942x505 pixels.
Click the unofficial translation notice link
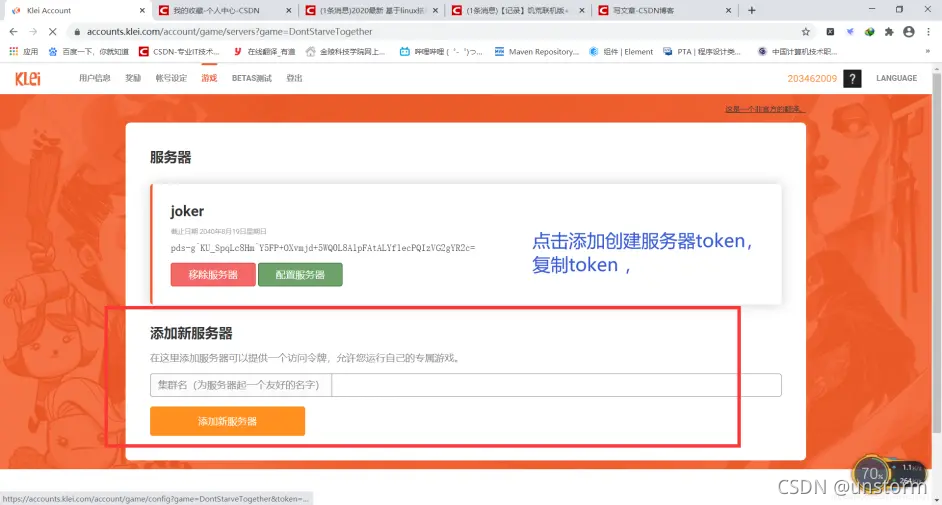764,109
